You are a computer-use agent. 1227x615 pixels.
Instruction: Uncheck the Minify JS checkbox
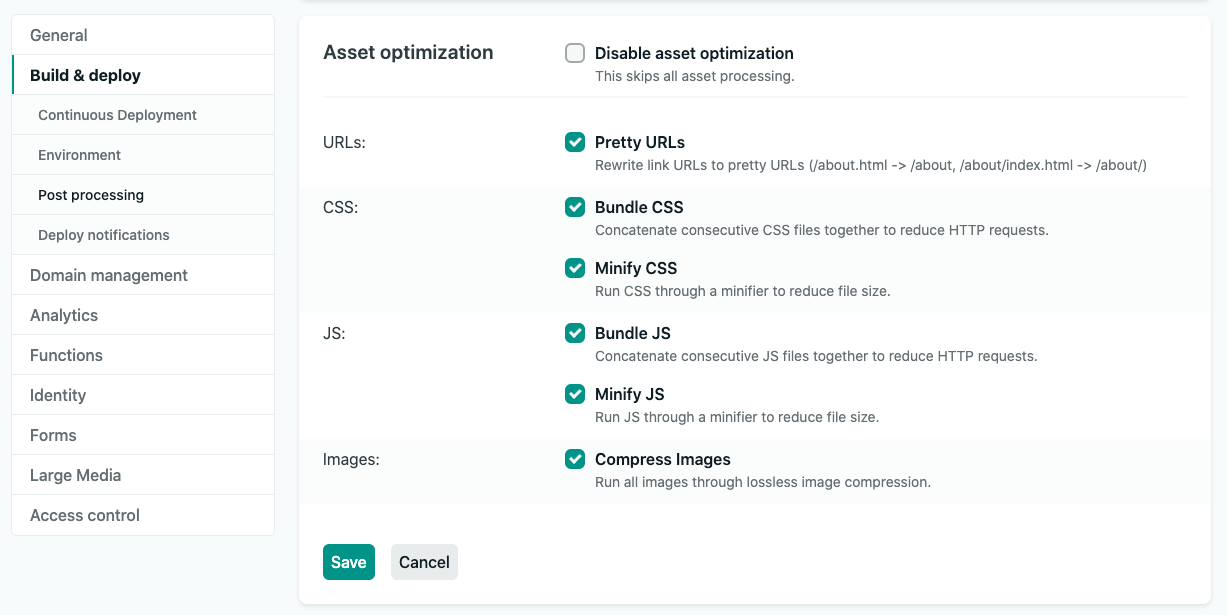(575, 394)
